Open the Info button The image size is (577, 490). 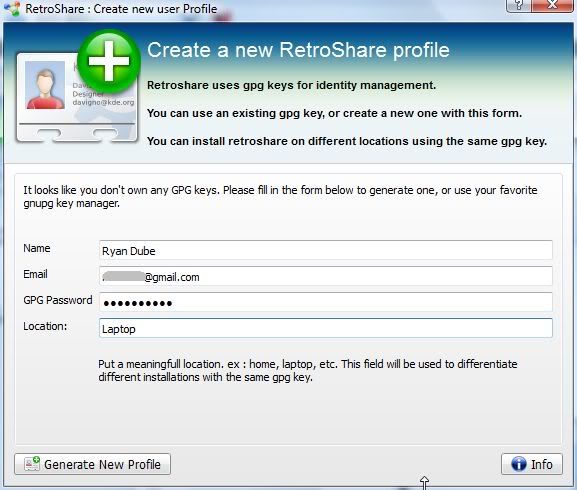532,464
